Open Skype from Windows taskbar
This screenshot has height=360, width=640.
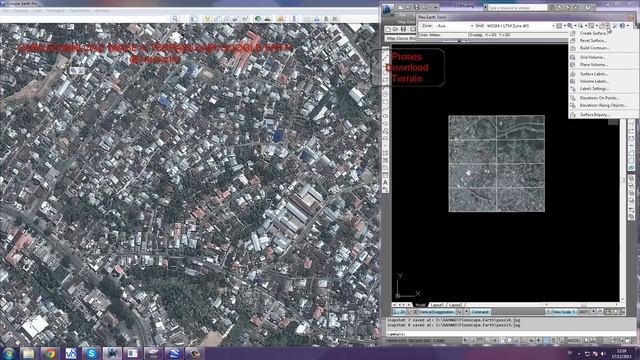click(91, 353)
